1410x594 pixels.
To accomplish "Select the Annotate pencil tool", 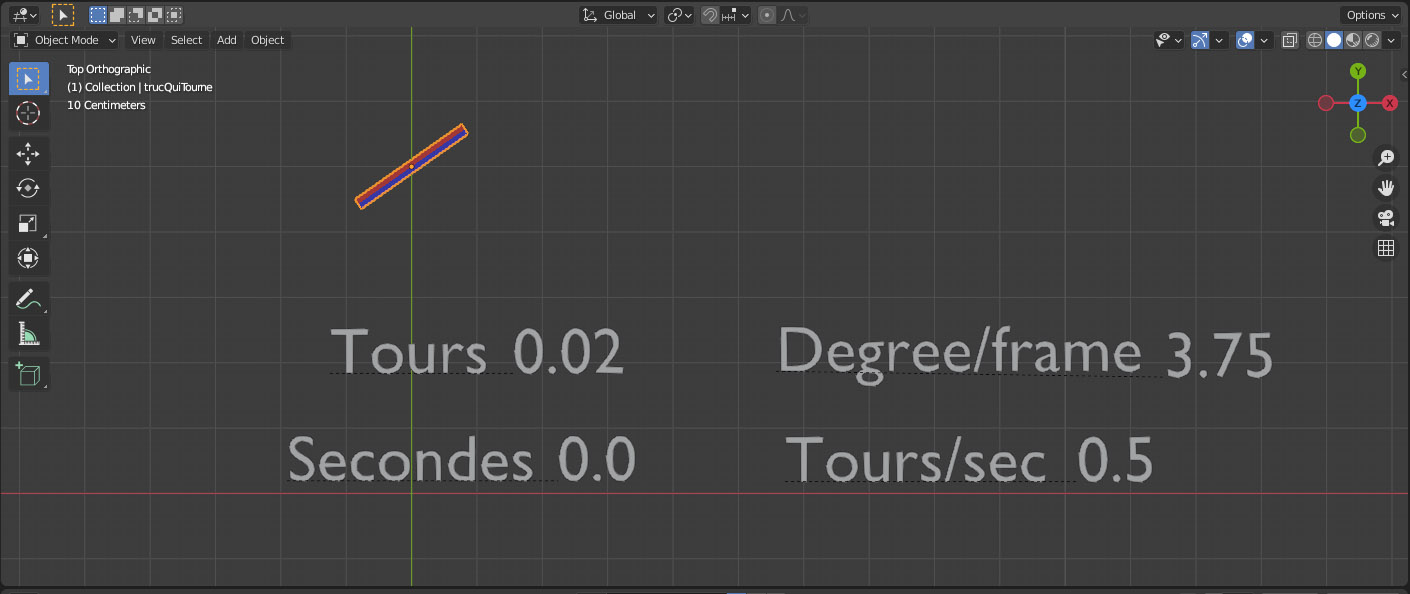I will click(x=28, y=299).
